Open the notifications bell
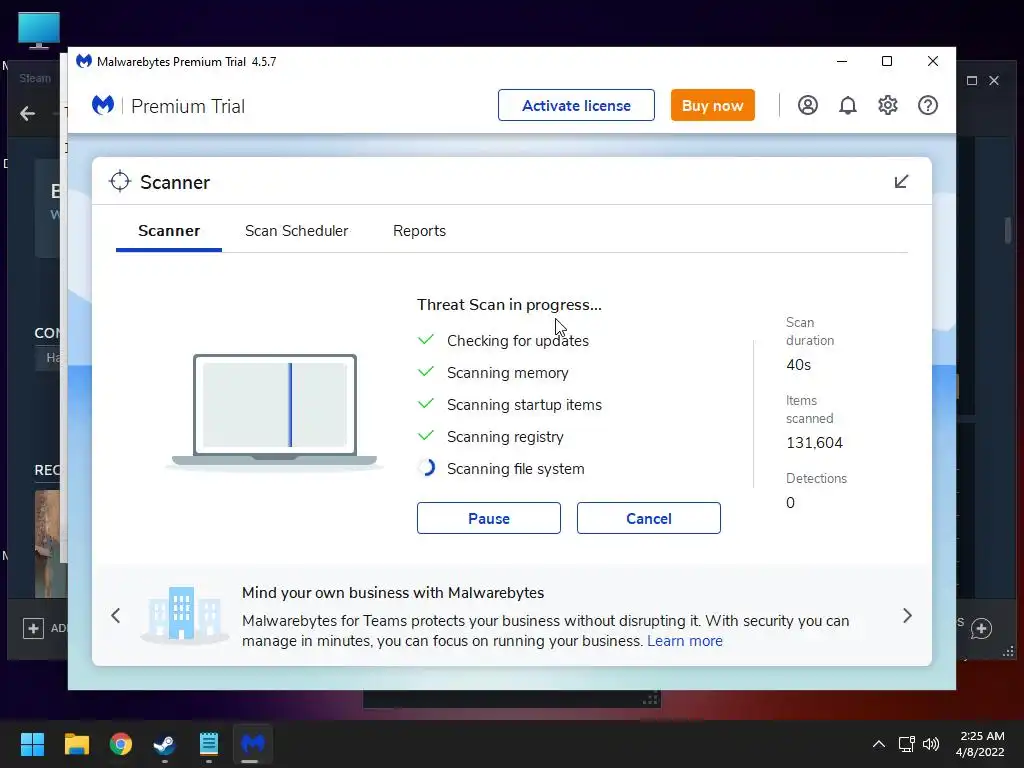This screenshot has height=768, width=1024. 848,105
